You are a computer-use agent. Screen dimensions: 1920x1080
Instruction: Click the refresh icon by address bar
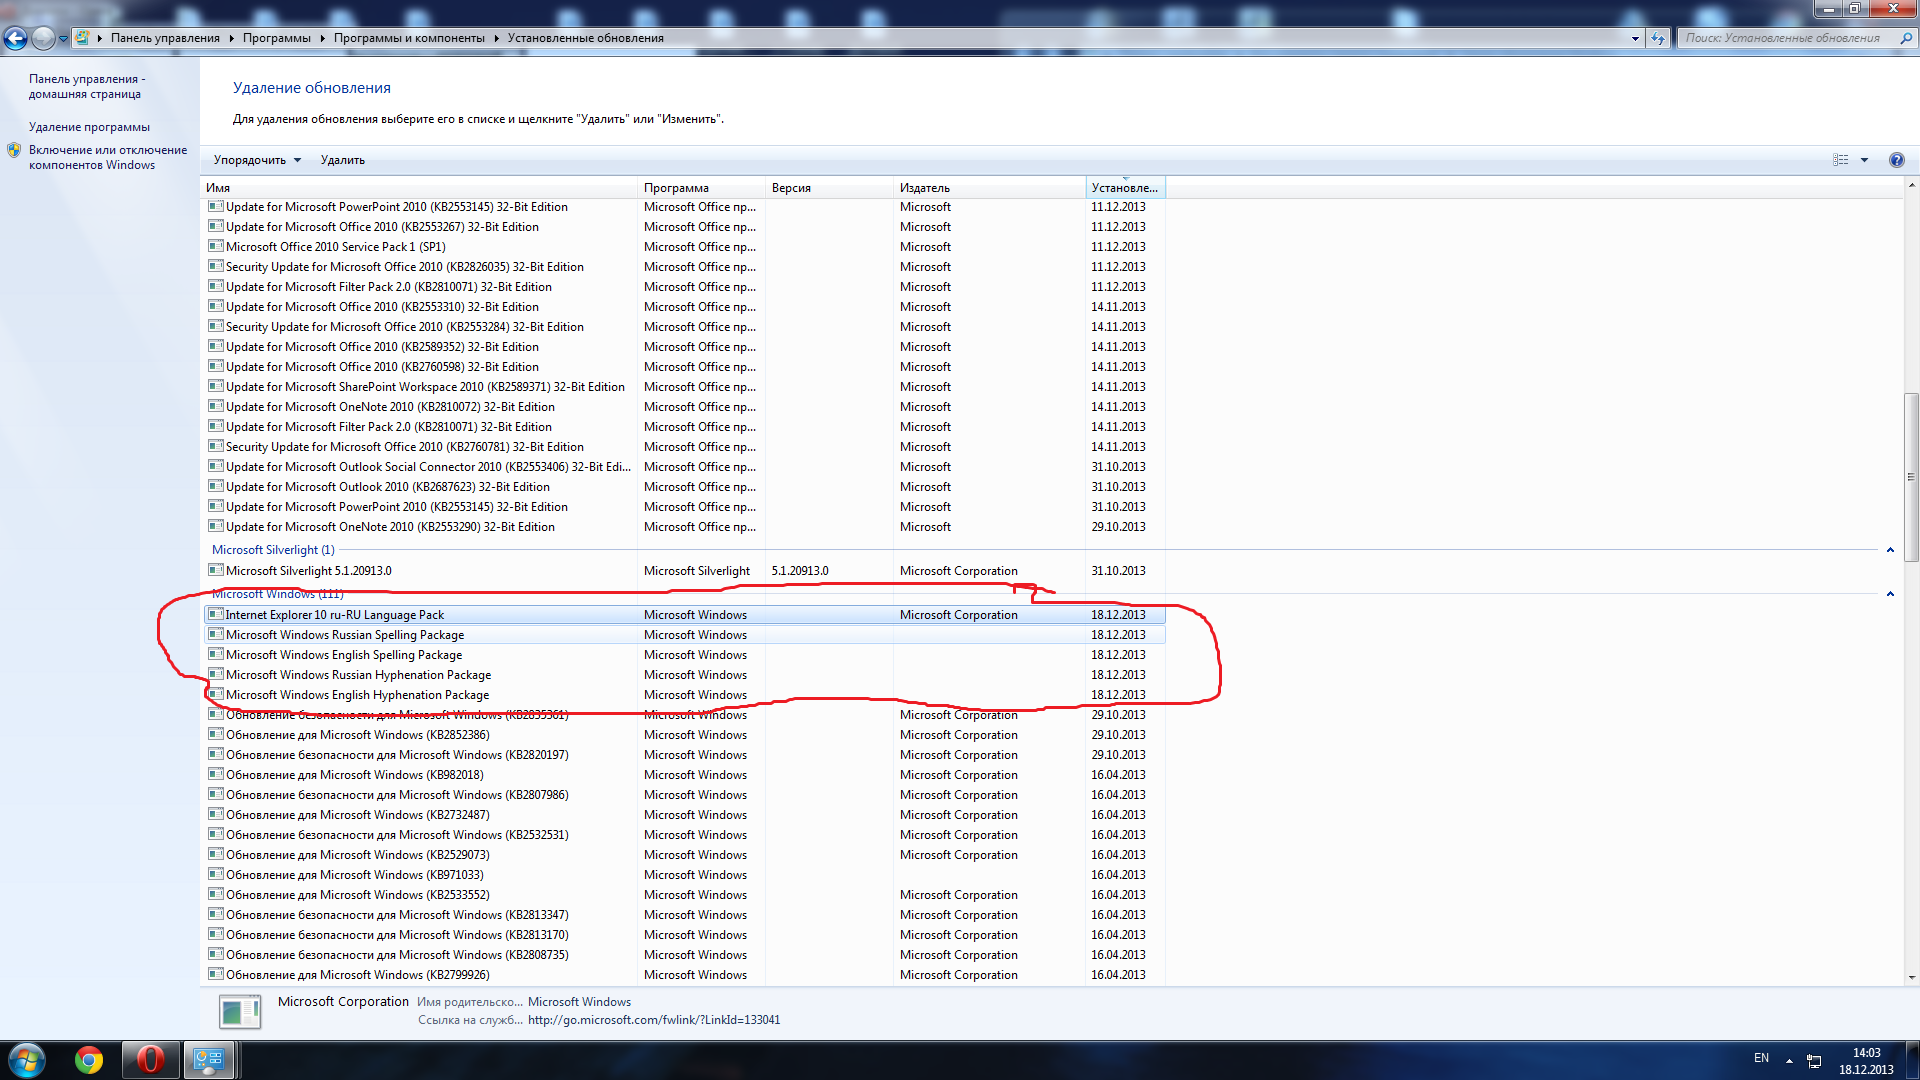click(x=1658, y=38)
